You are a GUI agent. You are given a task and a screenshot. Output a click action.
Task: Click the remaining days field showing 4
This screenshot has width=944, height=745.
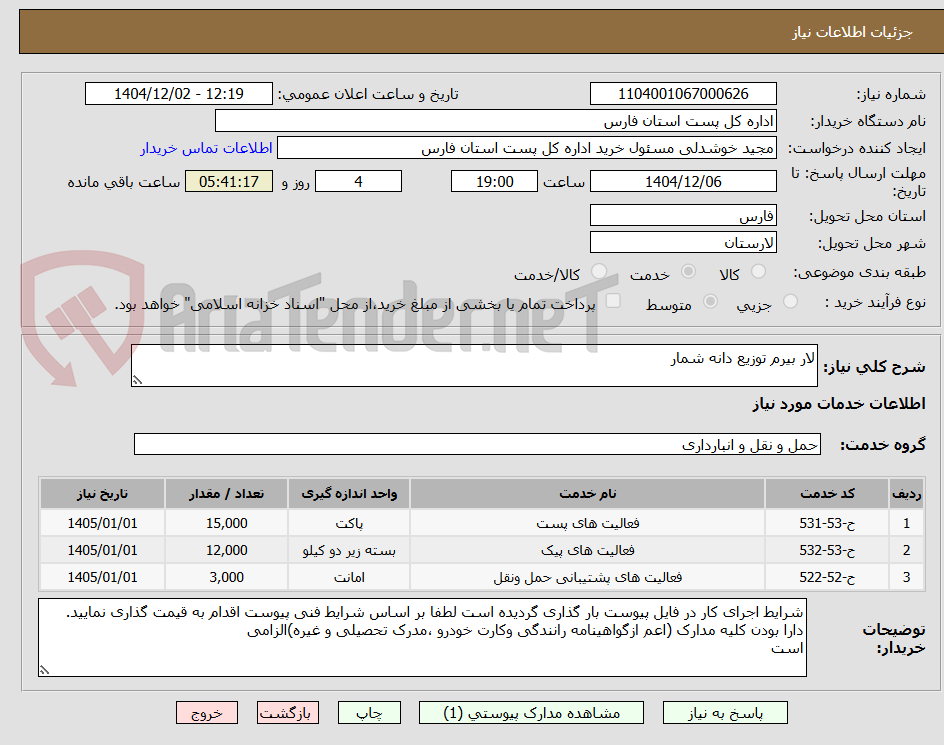click(x=358, y=181)
